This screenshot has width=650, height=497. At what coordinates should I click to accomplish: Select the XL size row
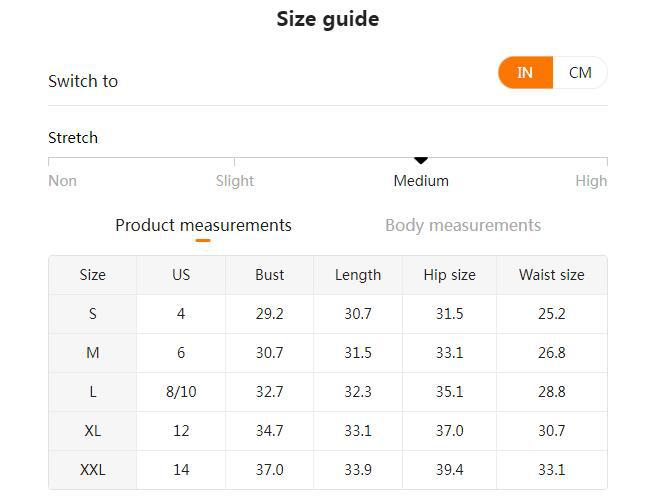[x=92, y=431]
